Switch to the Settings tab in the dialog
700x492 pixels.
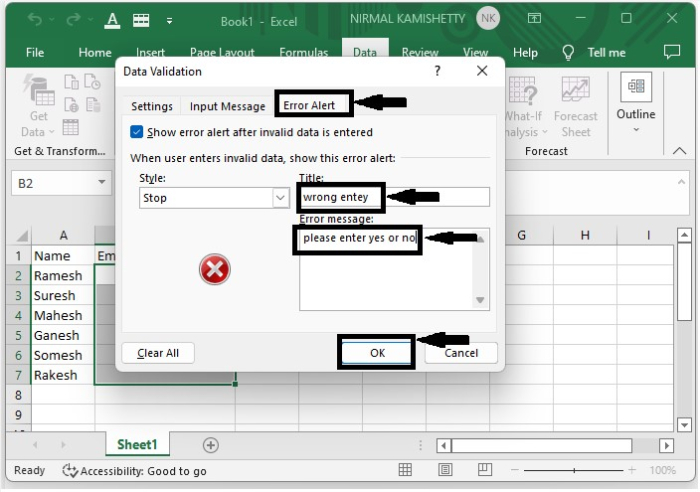click(152, 106)
